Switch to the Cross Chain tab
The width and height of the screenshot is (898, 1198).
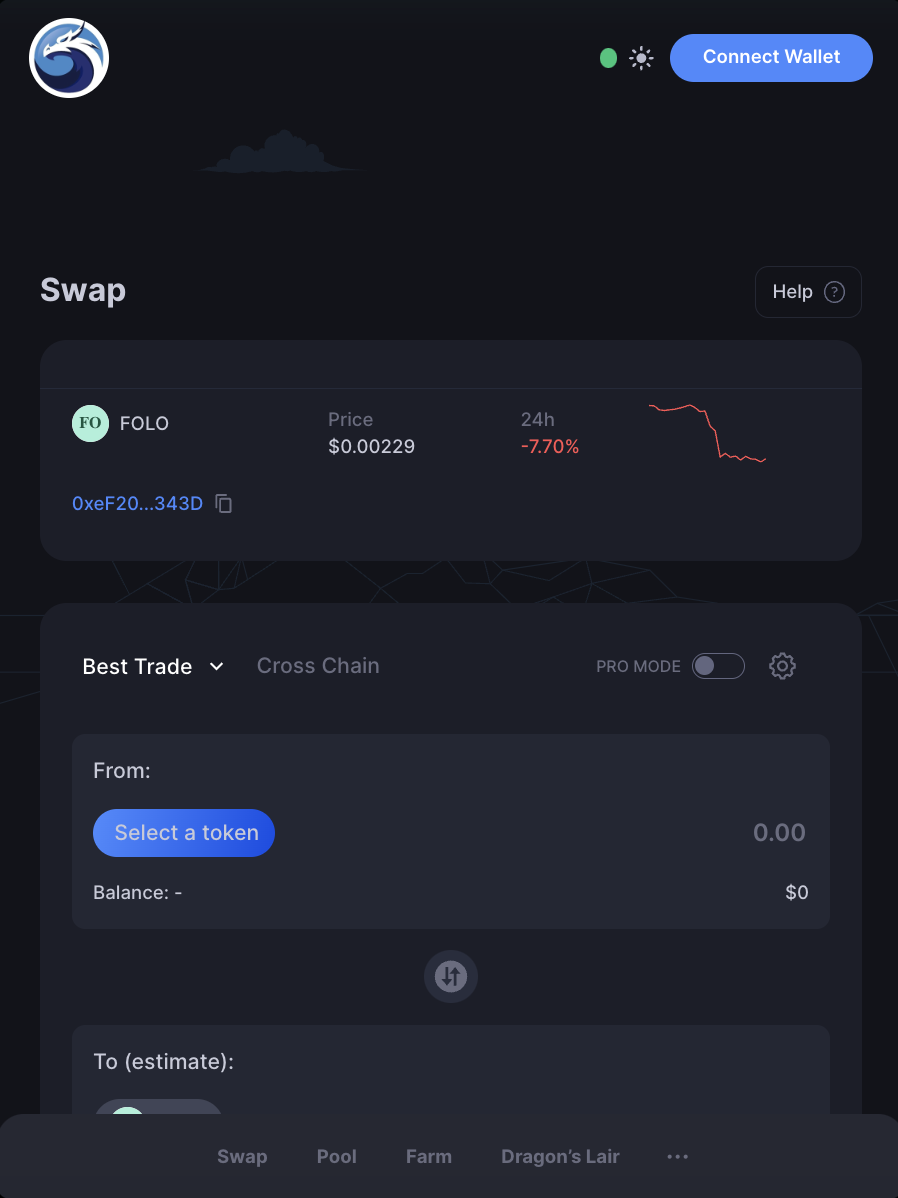pyautogui.click(x=318, y=665)
